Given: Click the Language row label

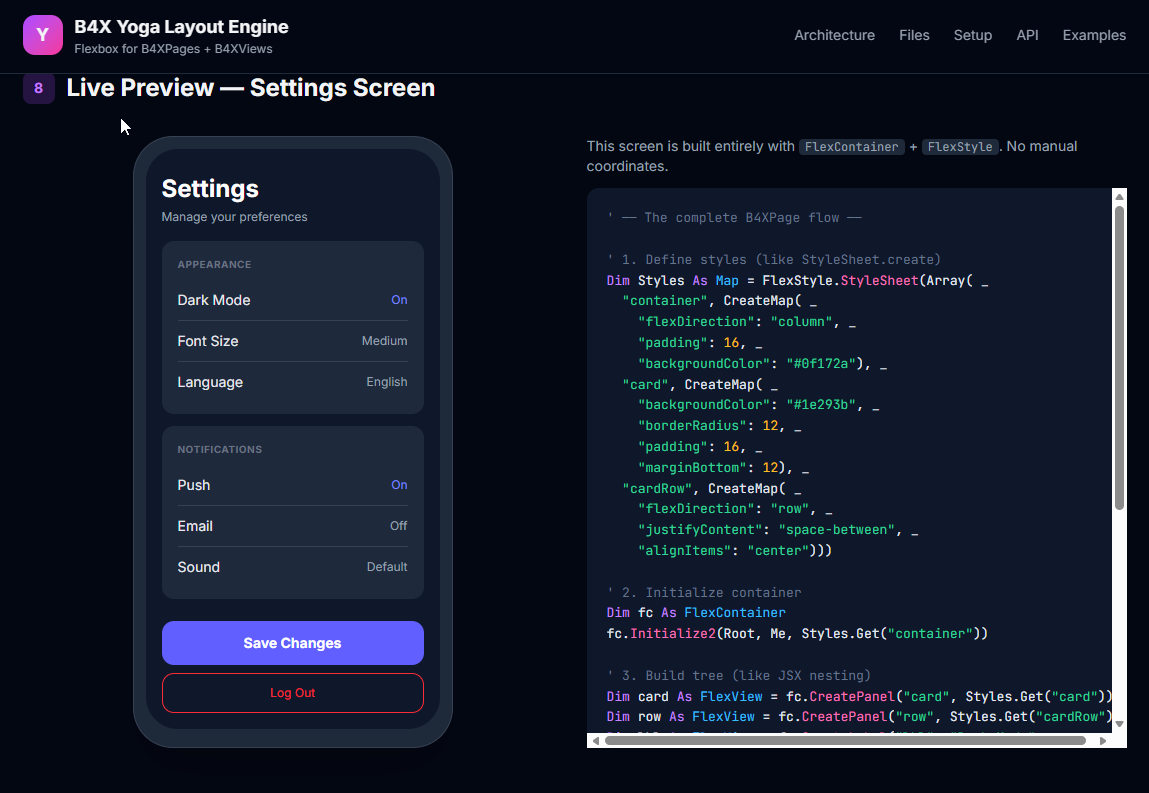Looking at the screenshot, I should click(210, 382).
